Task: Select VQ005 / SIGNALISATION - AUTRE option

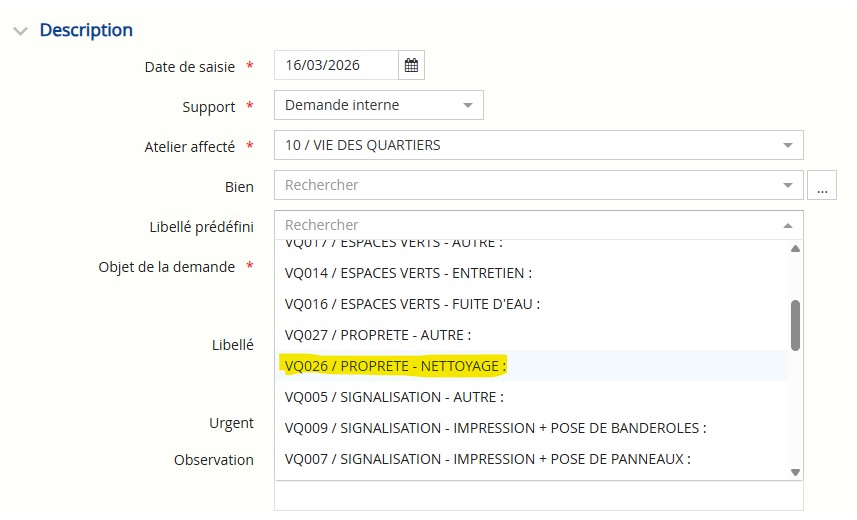Action: click(x=394, y=397)
